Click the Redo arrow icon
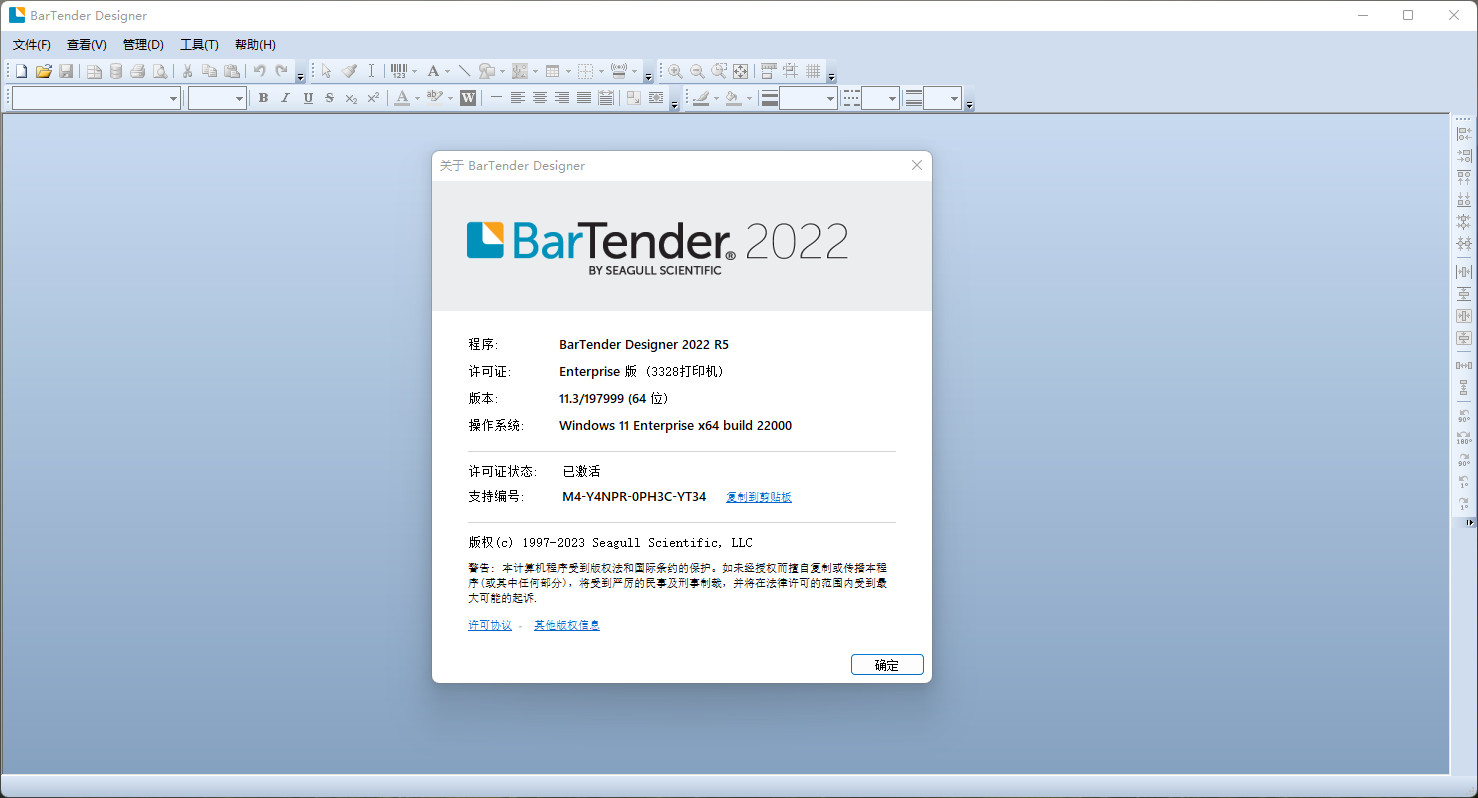This screenshot has width=1478, height=798. tap(281, 71)
